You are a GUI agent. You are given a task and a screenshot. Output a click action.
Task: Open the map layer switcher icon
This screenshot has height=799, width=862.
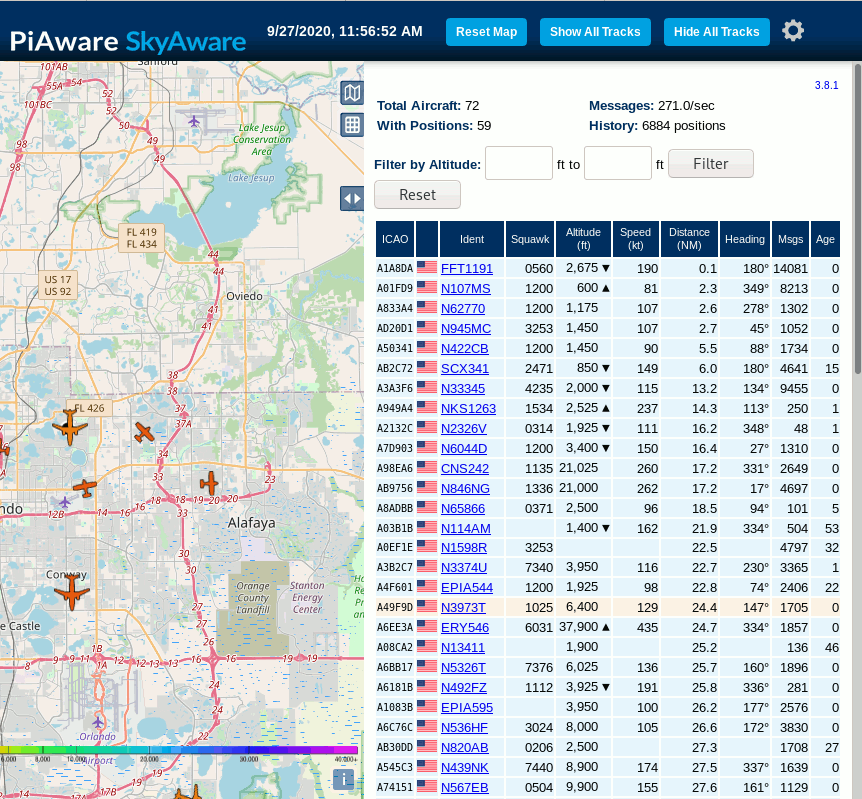tap(352, 93)
